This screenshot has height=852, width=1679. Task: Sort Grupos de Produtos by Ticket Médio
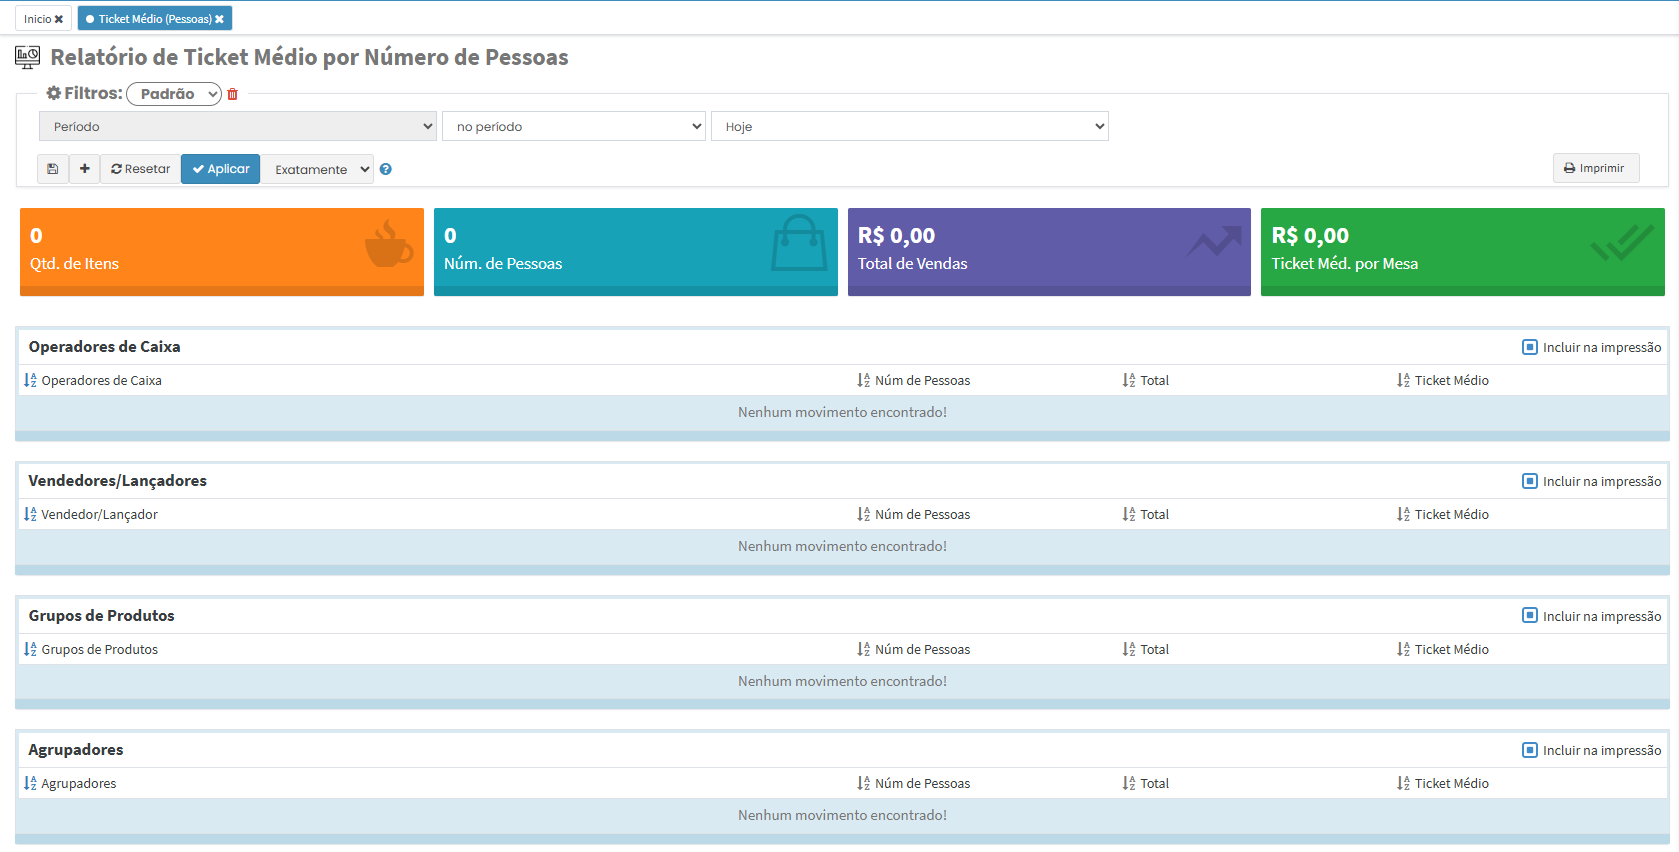[x=1404, y=650]
